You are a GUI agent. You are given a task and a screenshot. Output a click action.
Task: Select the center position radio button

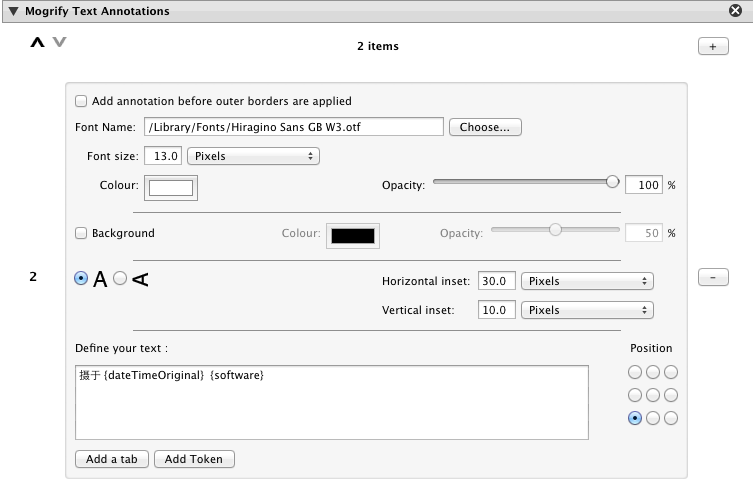[653, 395]
